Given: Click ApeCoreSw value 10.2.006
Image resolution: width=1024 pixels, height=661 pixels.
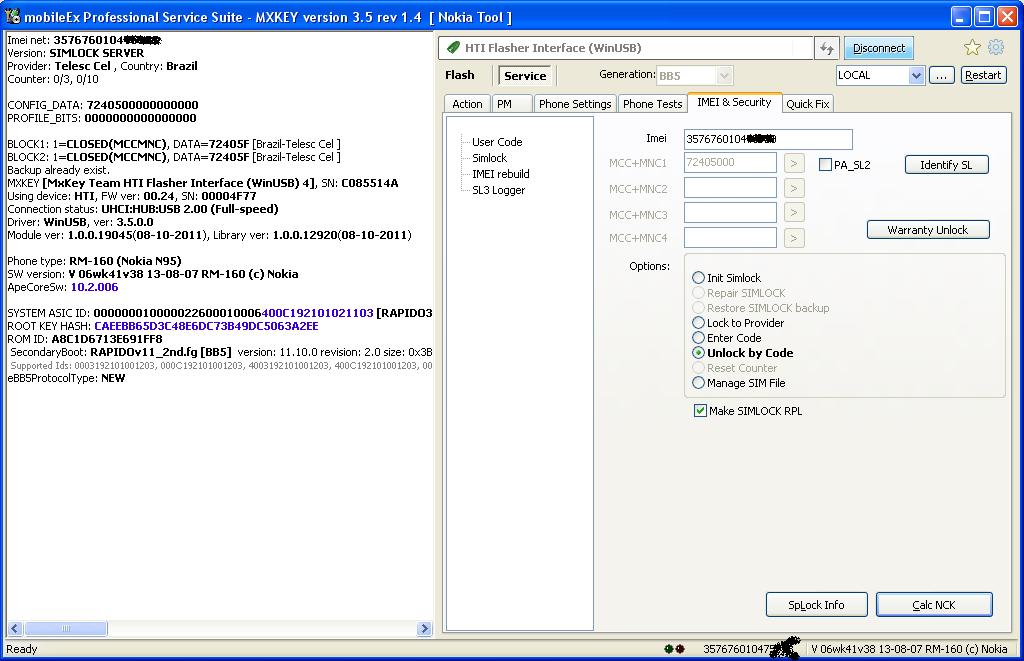Looking at the screenshot, I should (x=94, y=287).
